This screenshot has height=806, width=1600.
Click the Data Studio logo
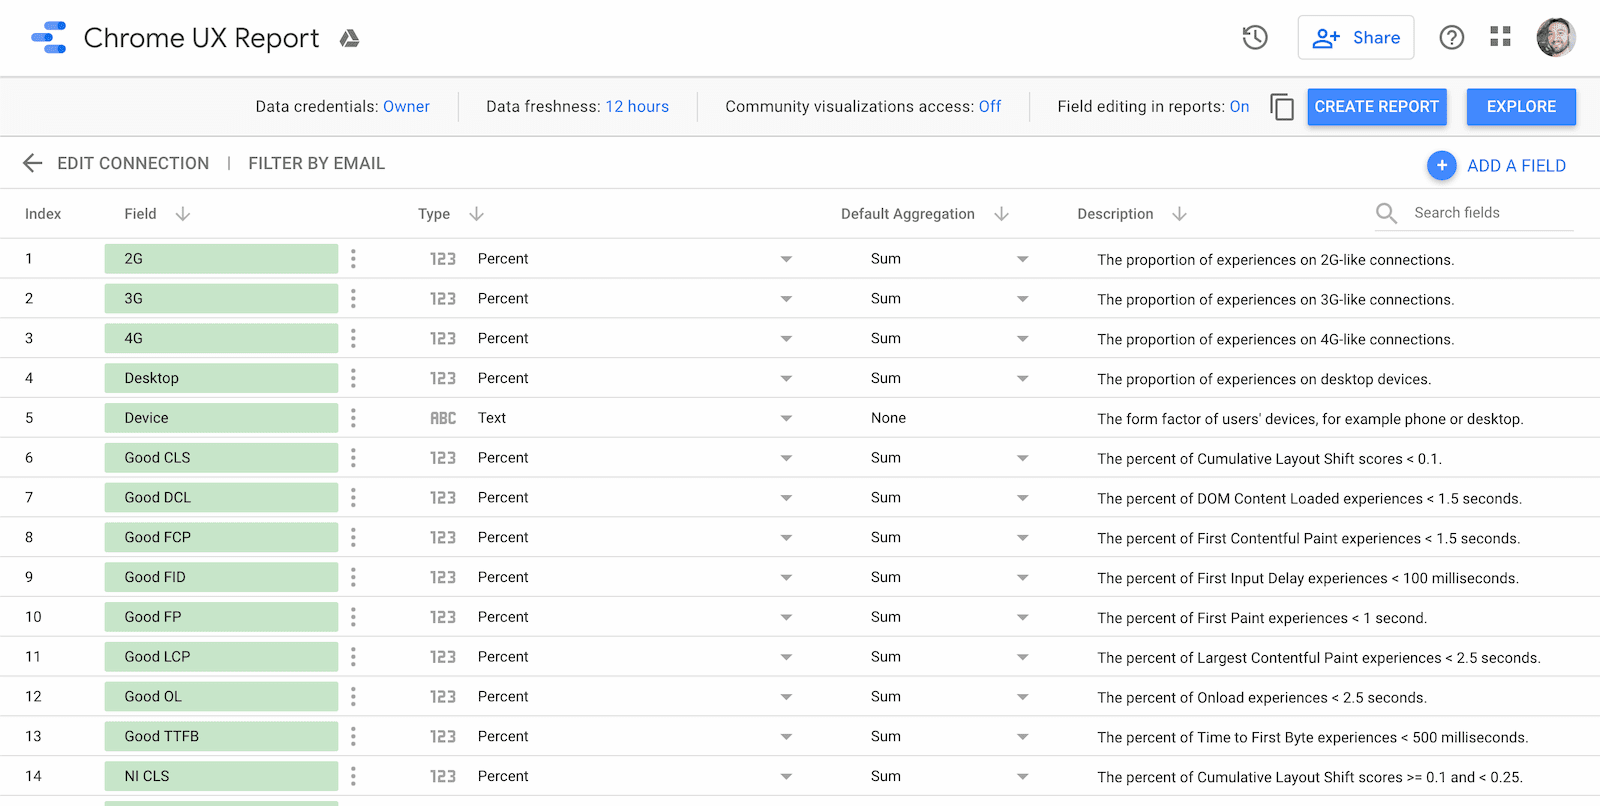click(x=49, y=38)
